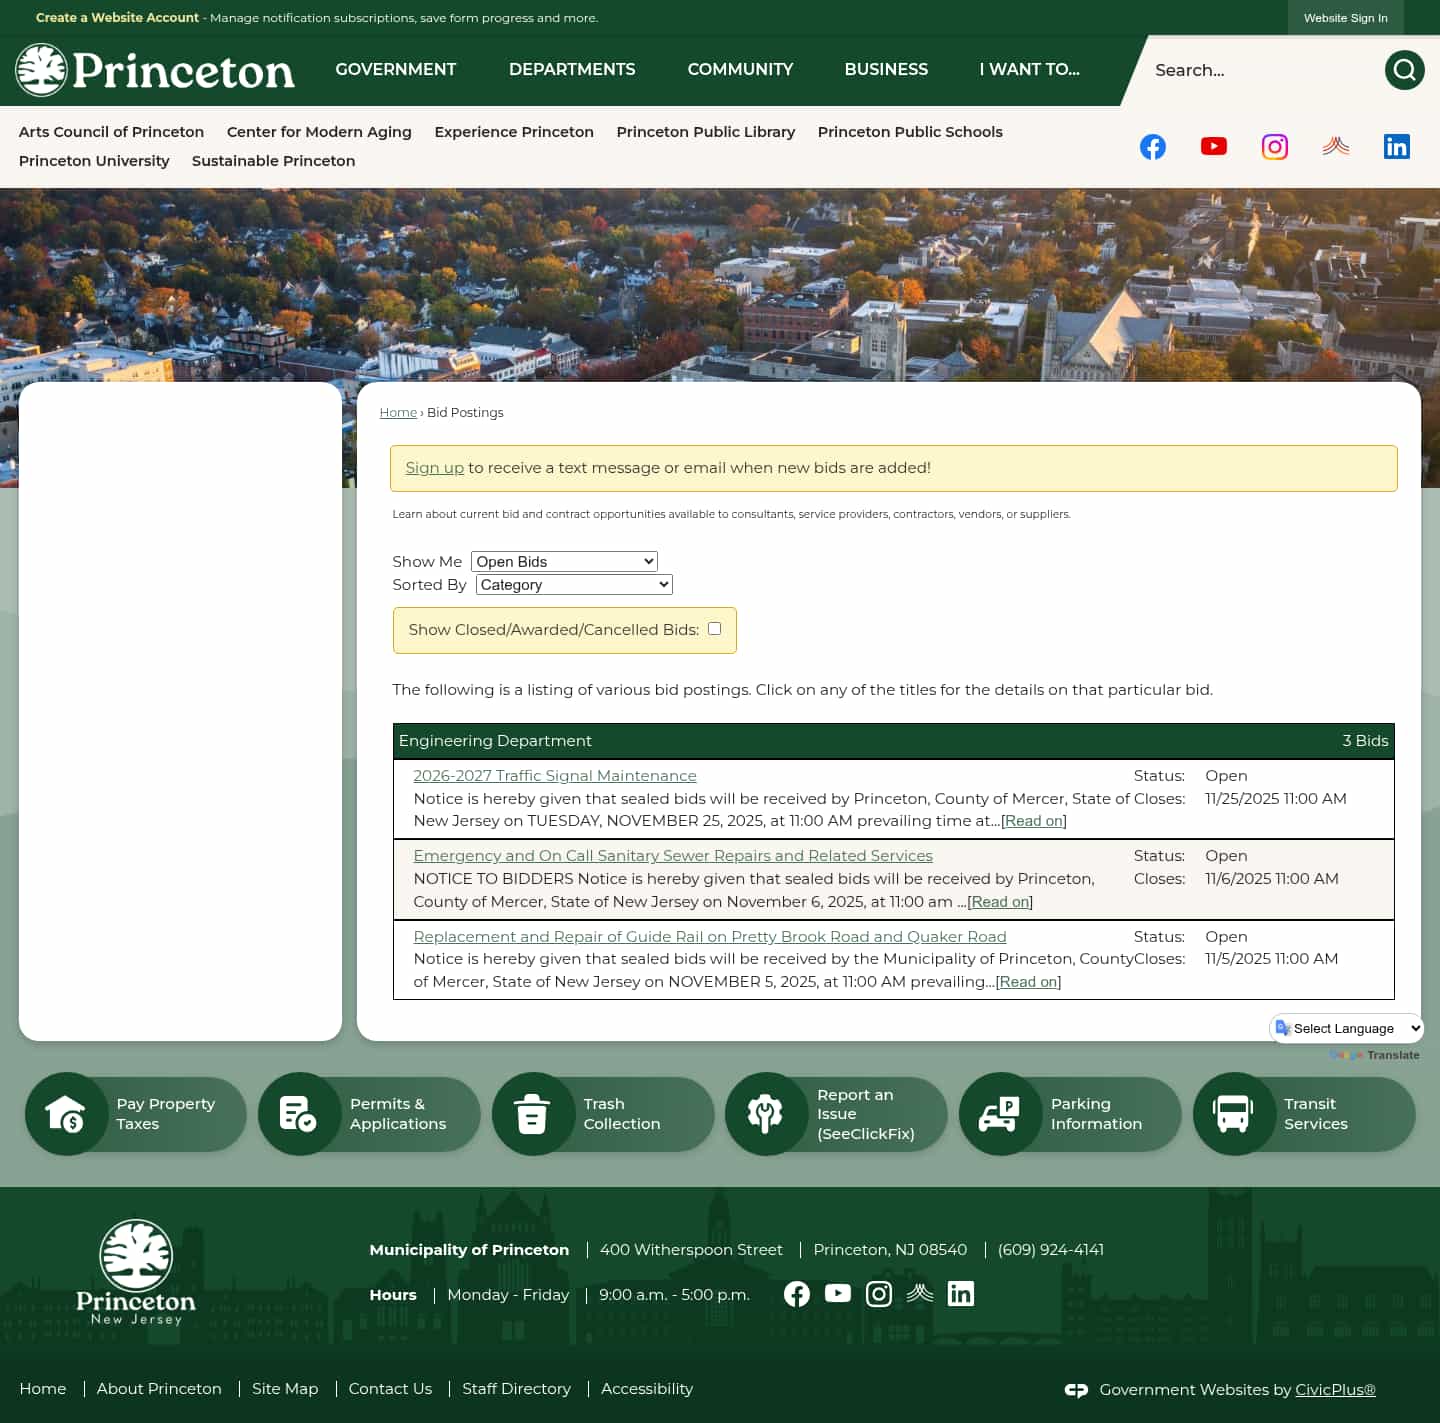Enable Show Closed/Awarded/Cancelled Bids
Image resolution: width=1440 pixels, height=1423 pixels.
click(714, 628)
